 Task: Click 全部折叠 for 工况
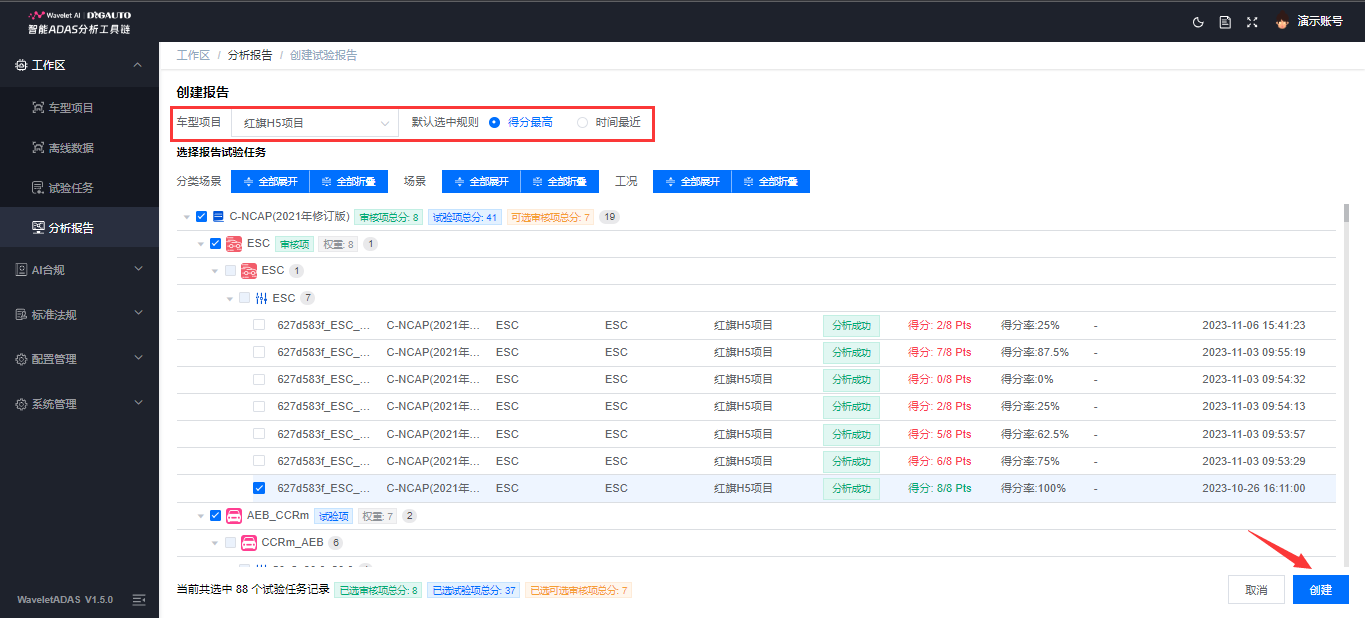pos(771,181)
